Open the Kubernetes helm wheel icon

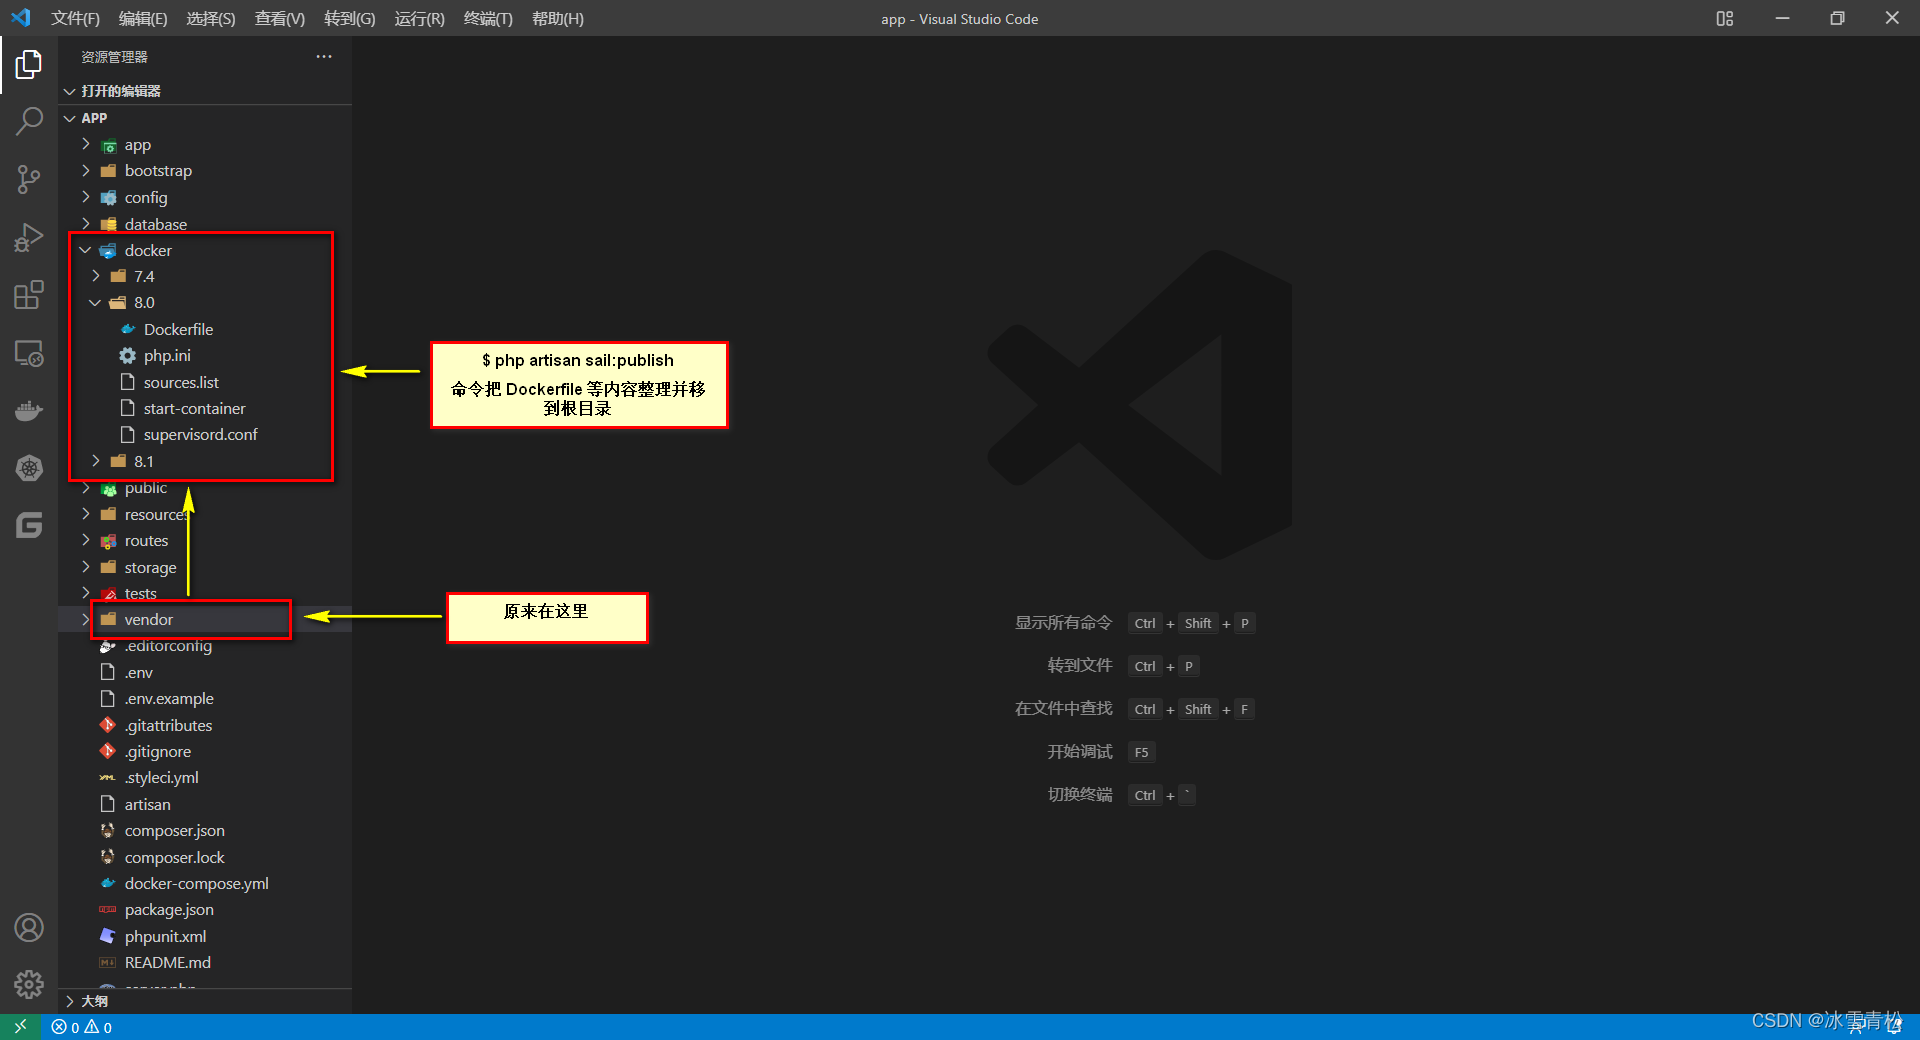click(29, 468)
